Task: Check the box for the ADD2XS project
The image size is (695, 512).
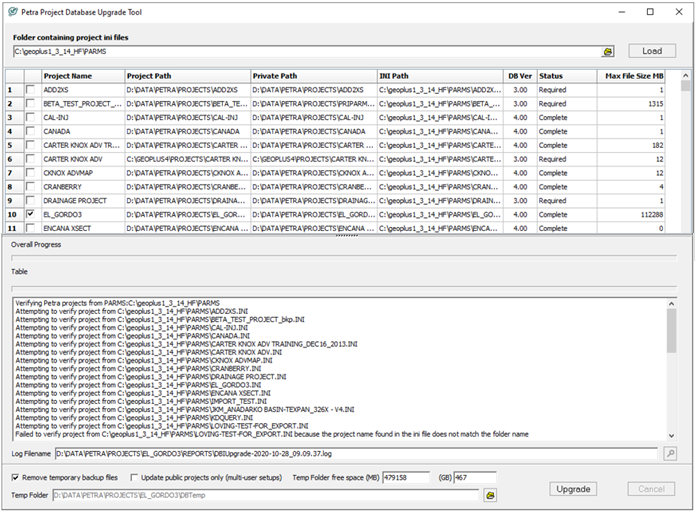Action: tap(29, 90)
